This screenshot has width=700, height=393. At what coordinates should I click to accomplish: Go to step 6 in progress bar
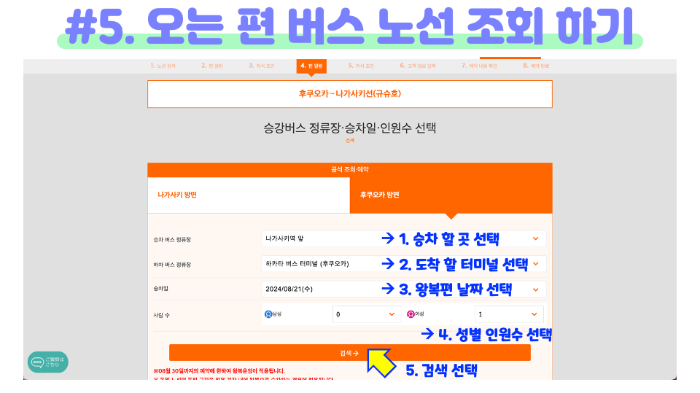click(x=418, y=66)
